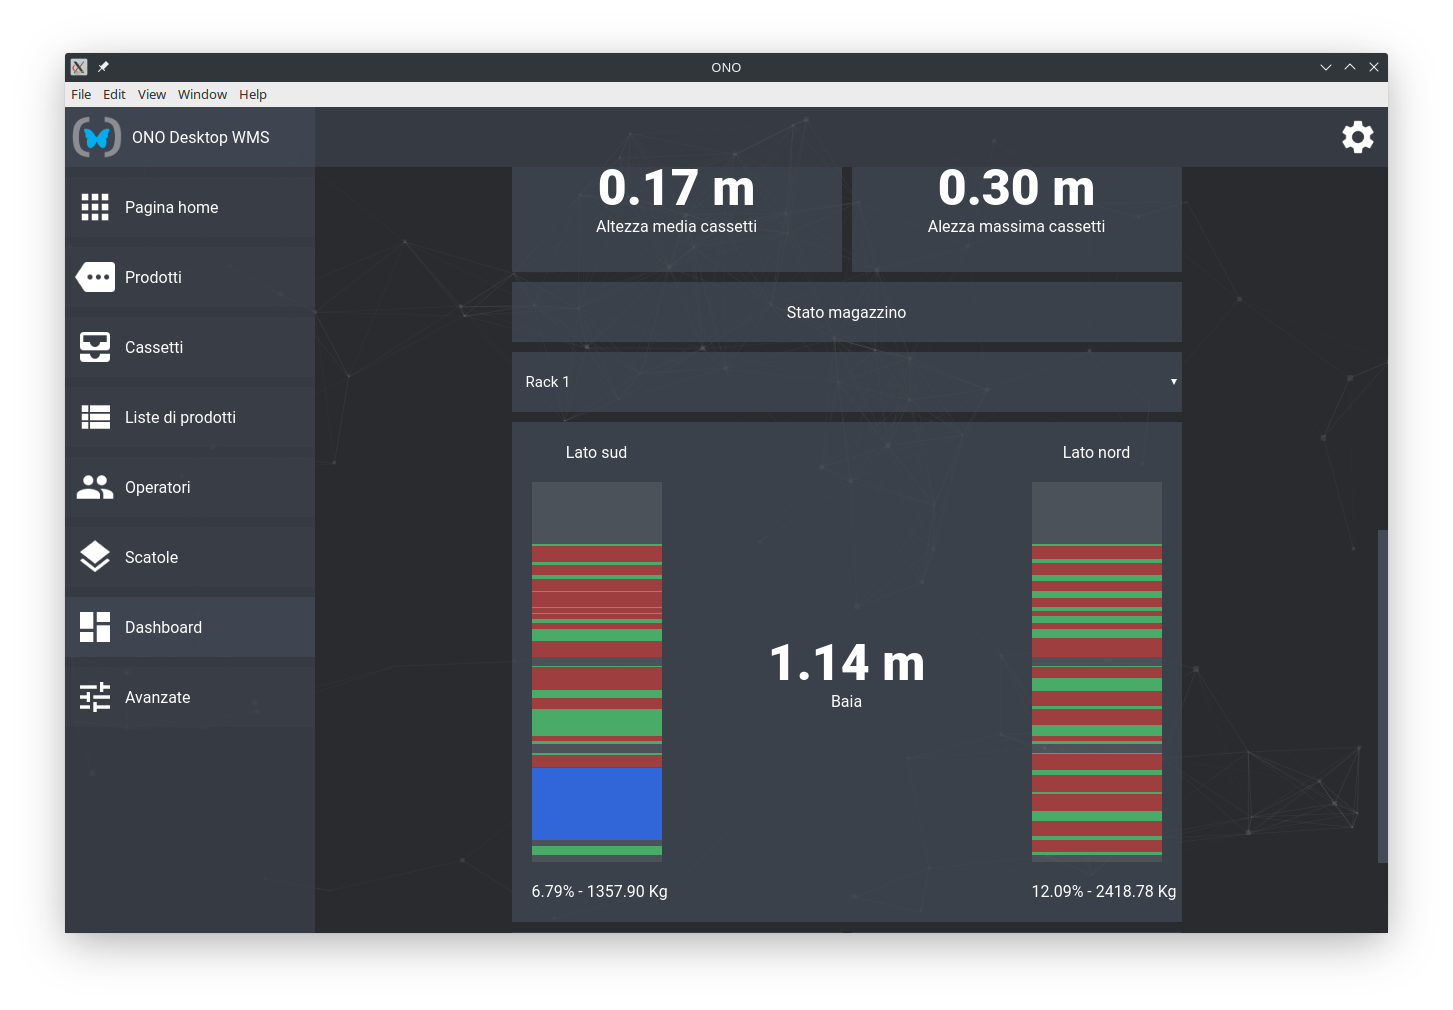Viewport: 1453px width, 1010px height.
Task: Click the X app icon in title bar
Action: [x=79, y=67]
